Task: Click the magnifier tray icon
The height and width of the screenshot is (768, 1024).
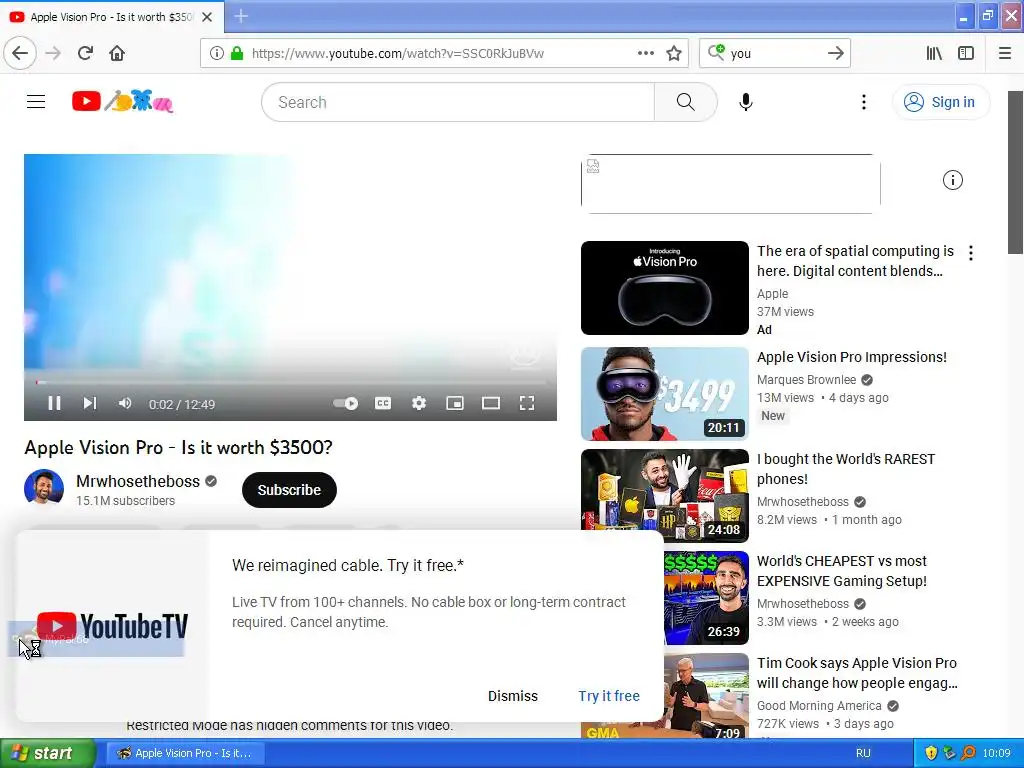Action: tap(968, 754)
